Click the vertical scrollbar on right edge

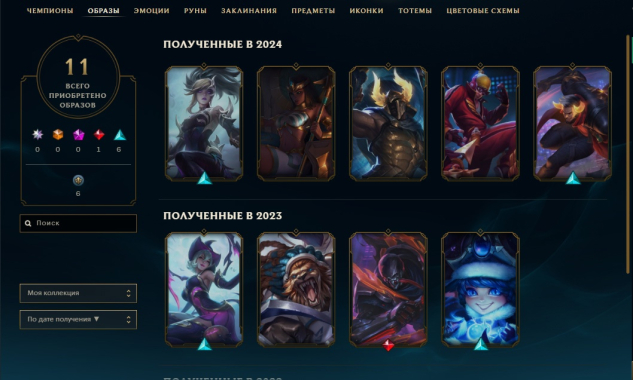(628, 153)
